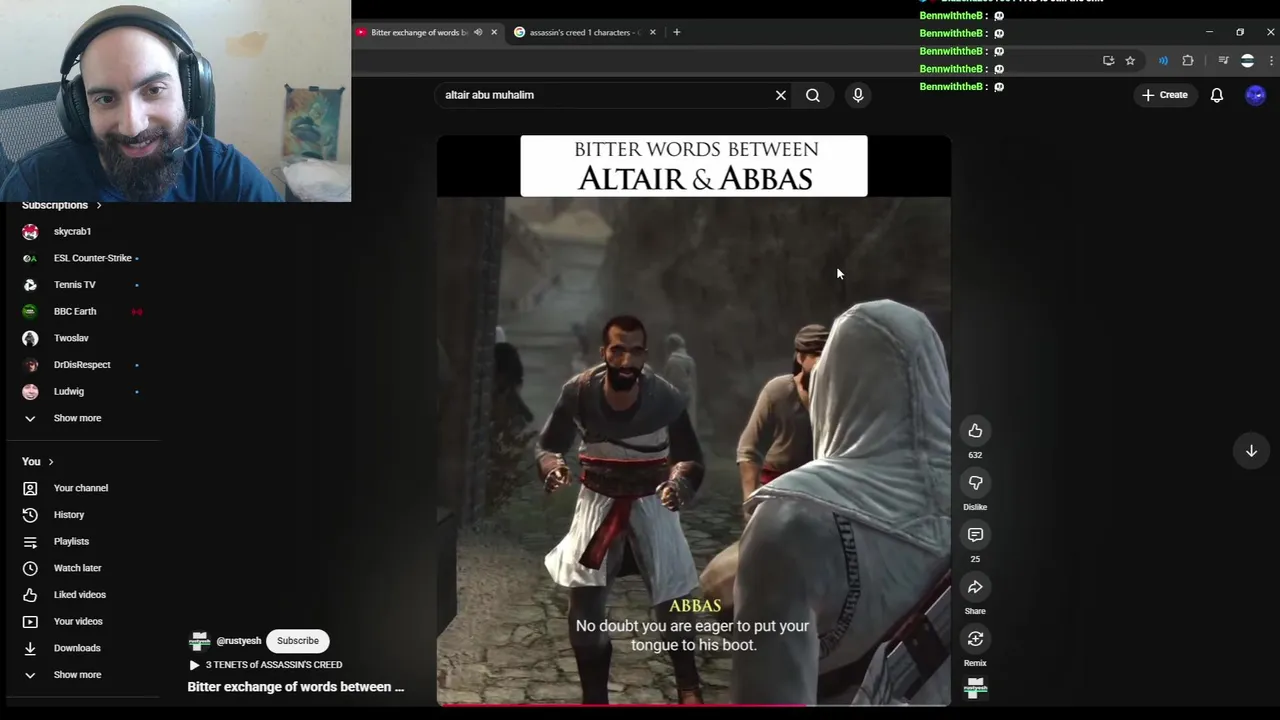This screenshot has height=720, width=1280.
Task: Expand Show more under Downloads
Action: (82, 675)
